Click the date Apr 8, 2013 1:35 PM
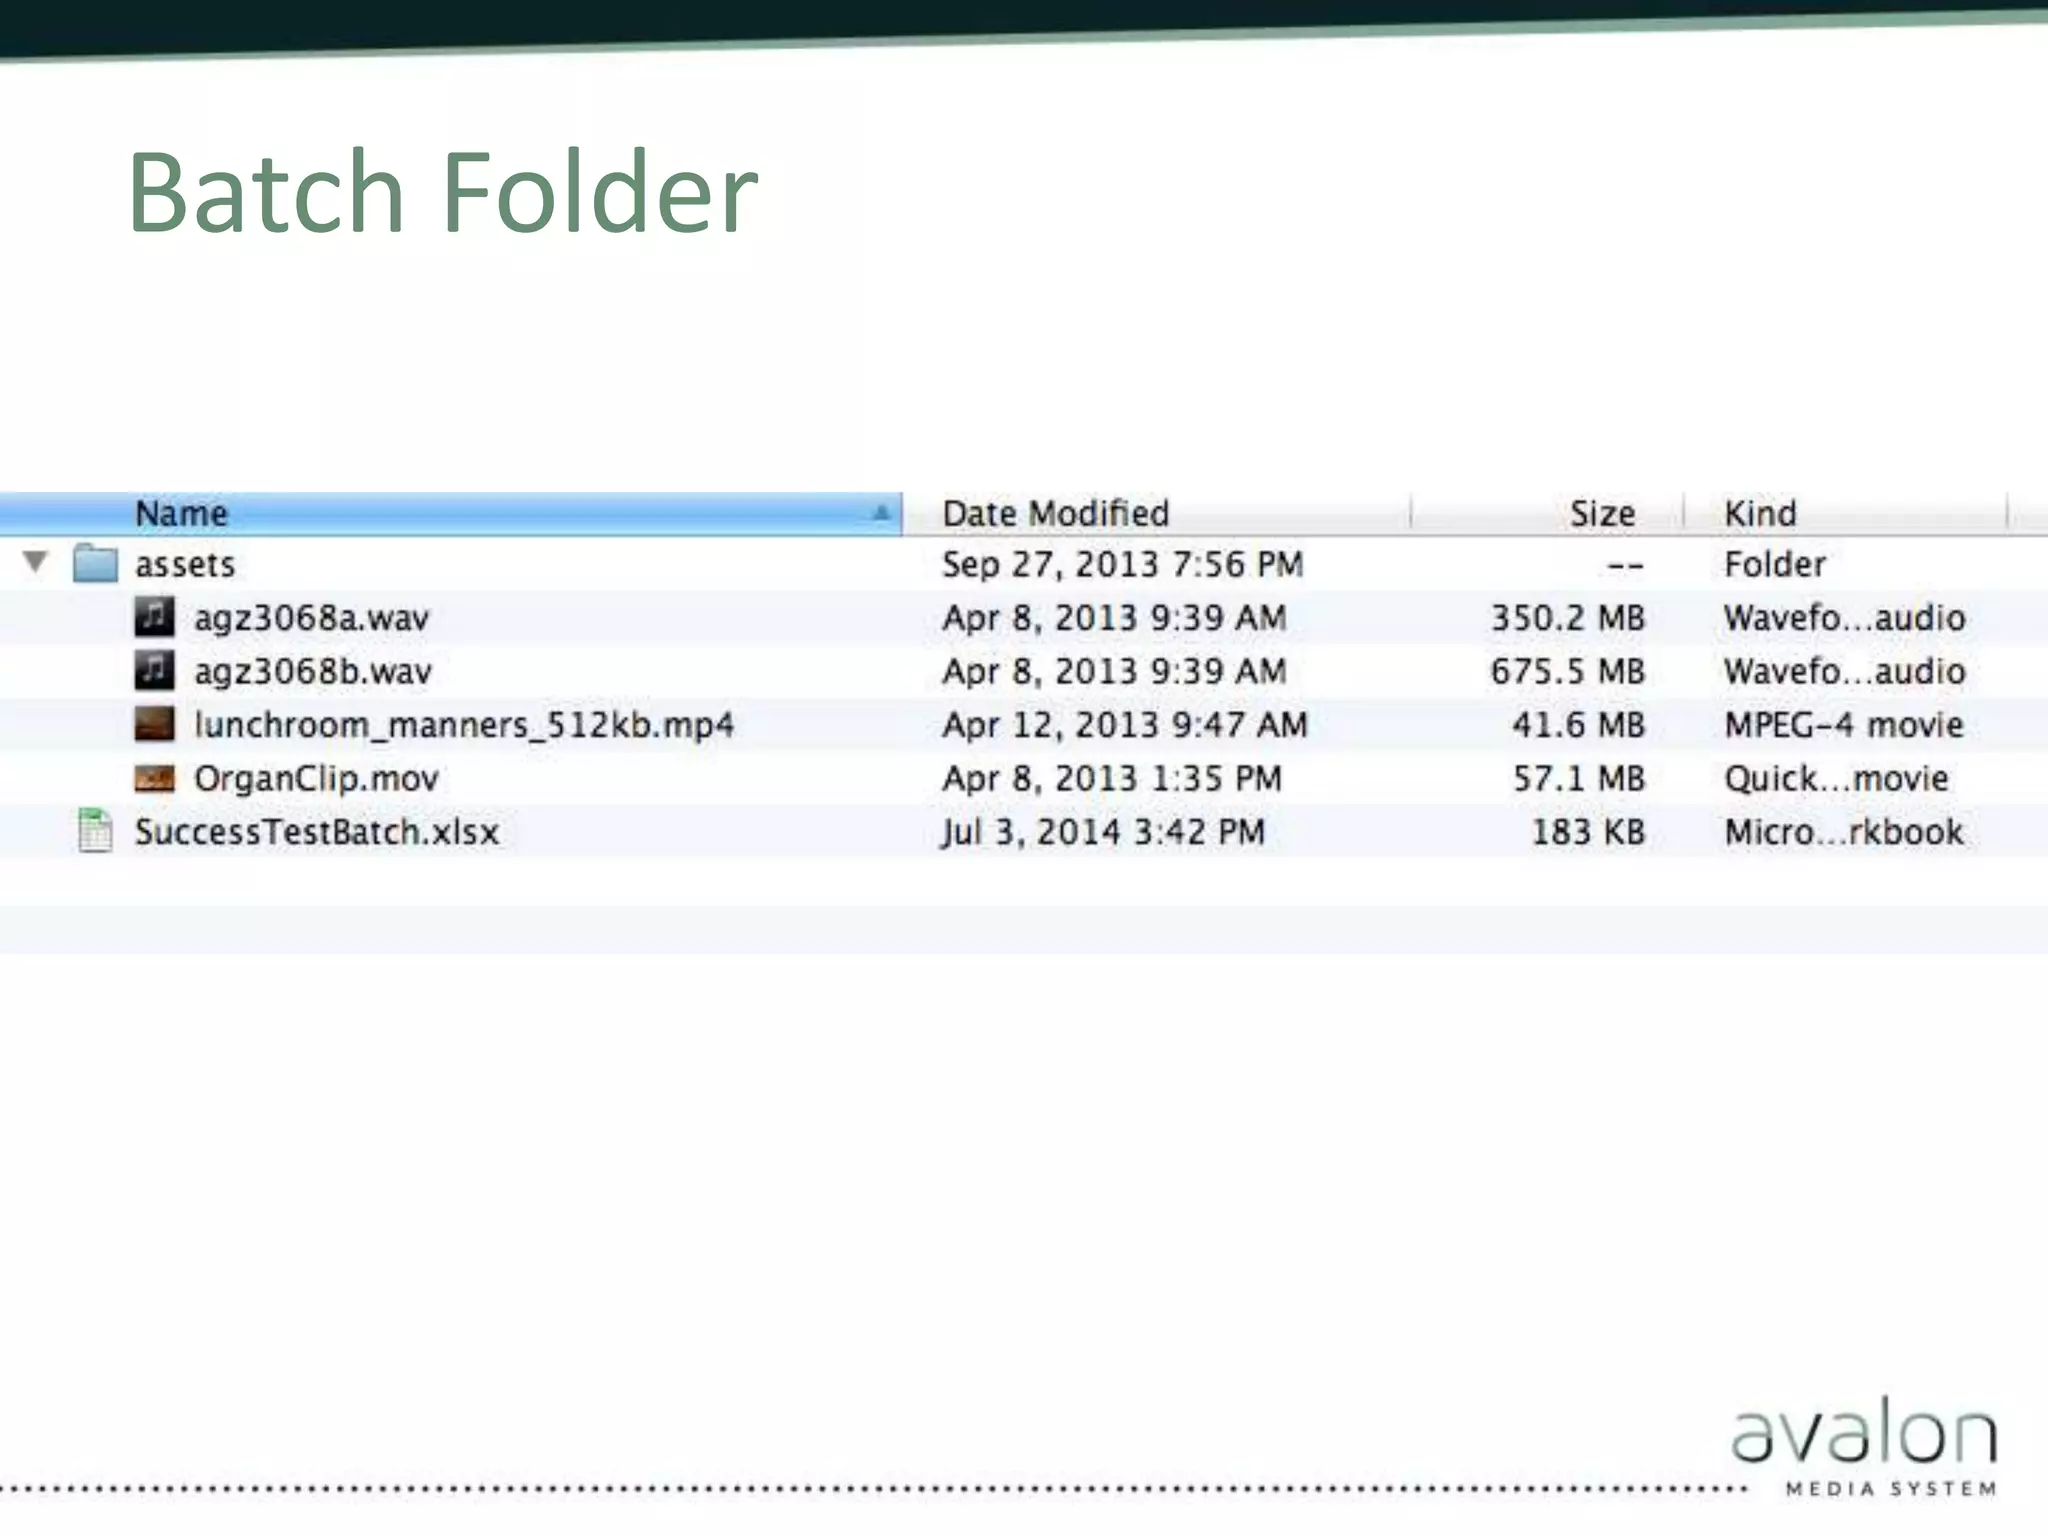The image size is (2048, 1536). pos(1112,779)
